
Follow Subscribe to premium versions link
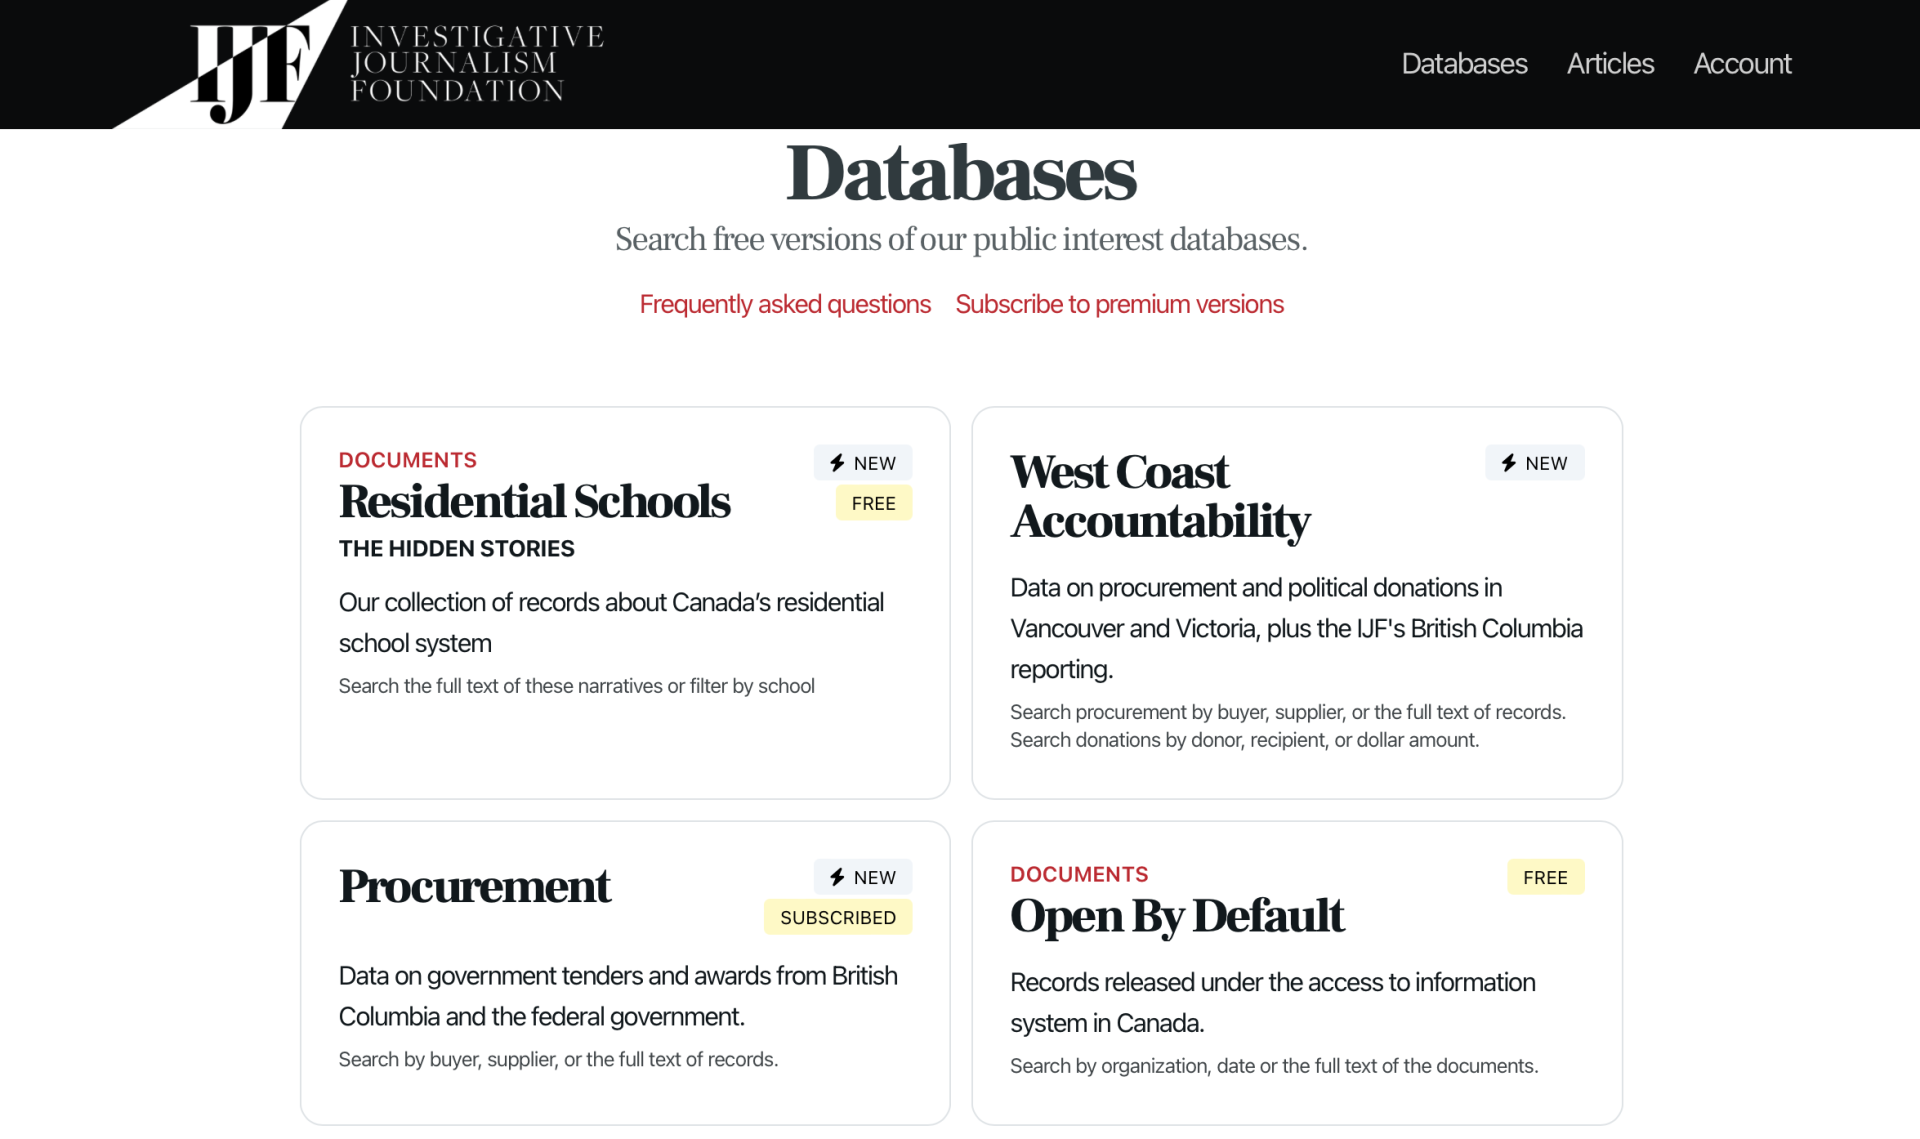[x=1119, y=304]
